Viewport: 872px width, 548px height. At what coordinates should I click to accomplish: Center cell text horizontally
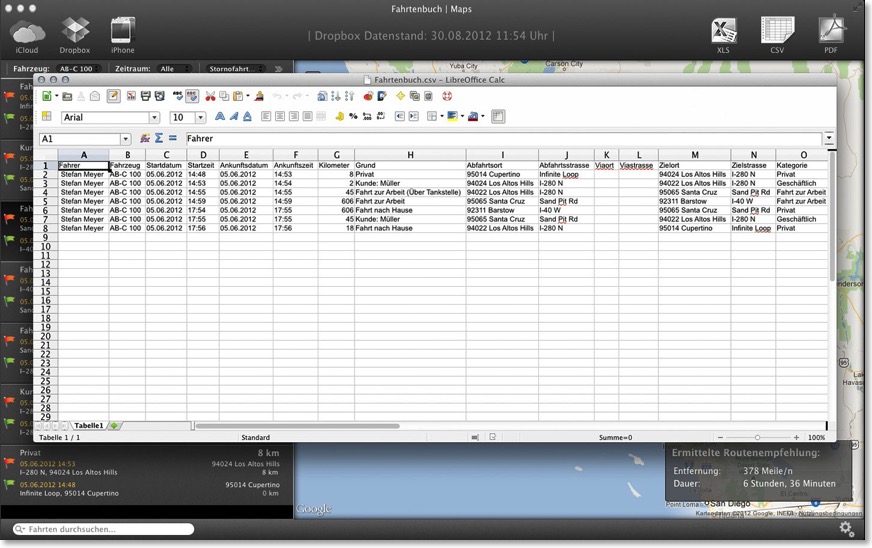(280, 116)
